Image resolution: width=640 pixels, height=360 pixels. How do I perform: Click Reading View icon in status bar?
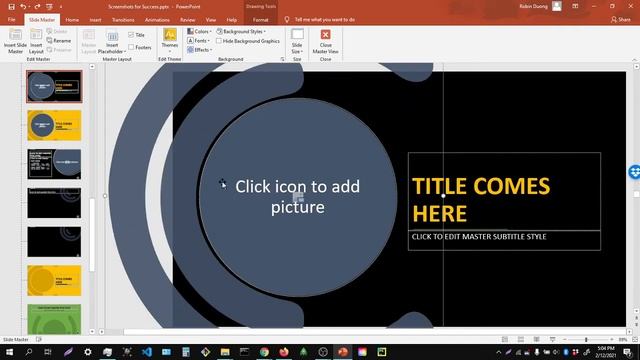[x=536, y=340]
